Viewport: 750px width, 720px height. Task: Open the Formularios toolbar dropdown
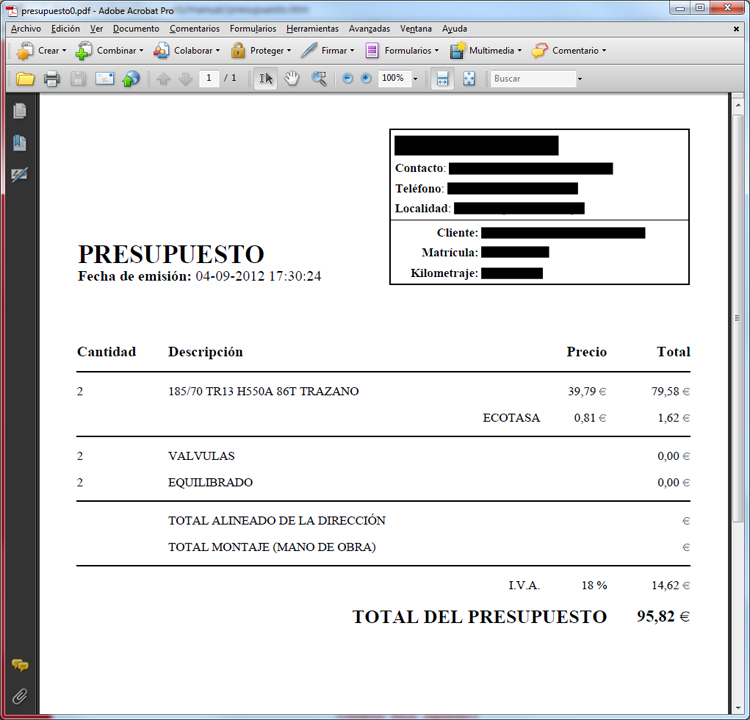[x=402, y=51]
